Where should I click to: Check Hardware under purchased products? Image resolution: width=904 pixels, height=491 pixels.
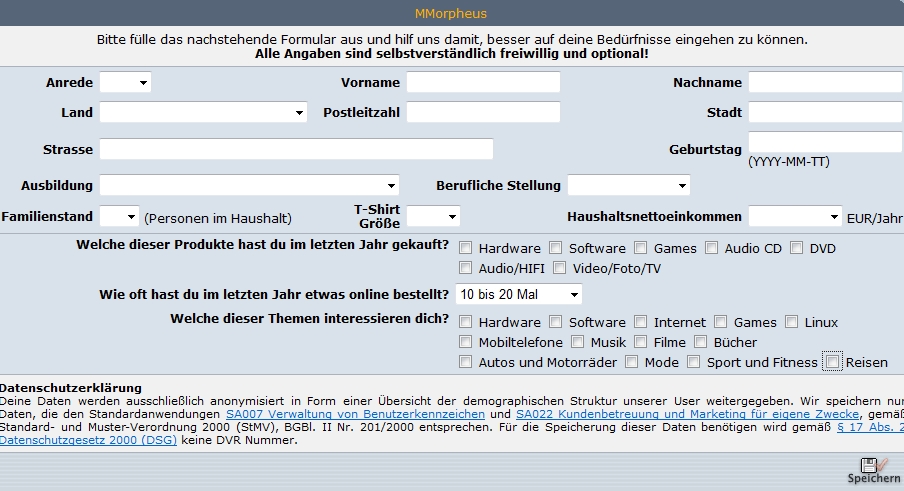465,248
